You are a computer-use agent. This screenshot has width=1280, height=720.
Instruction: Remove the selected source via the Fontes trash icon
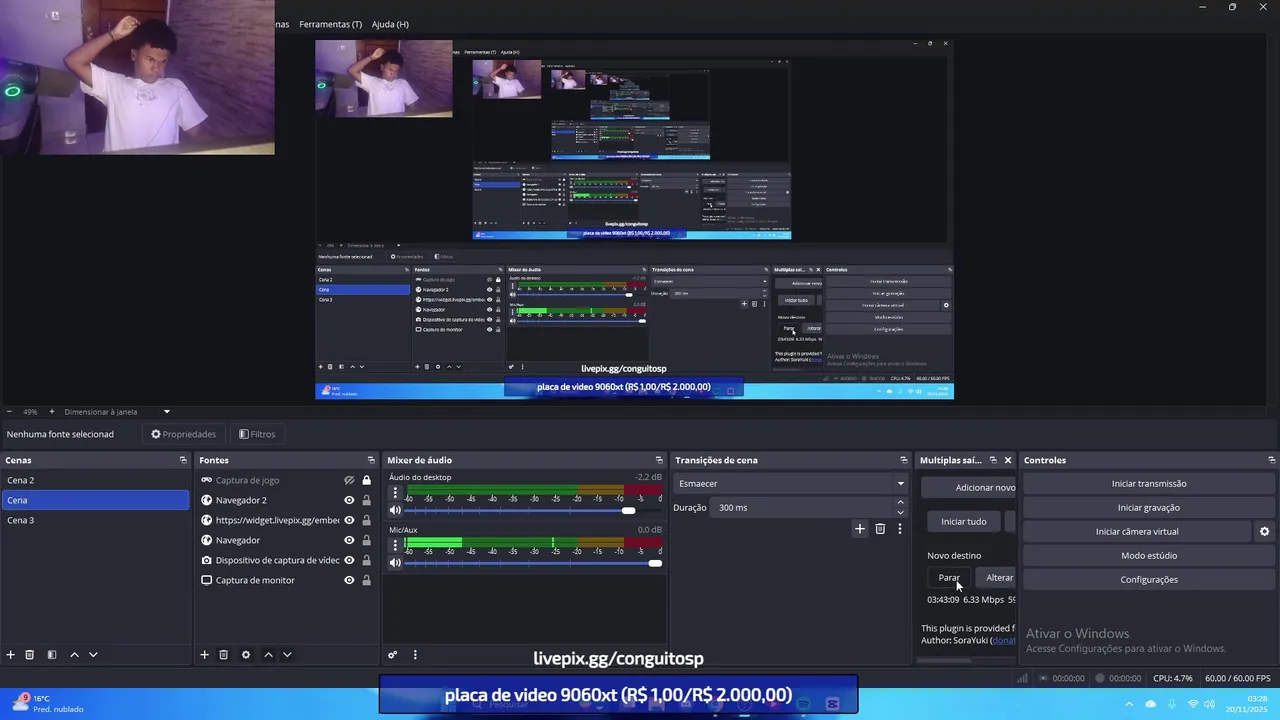tap(224, 655)
